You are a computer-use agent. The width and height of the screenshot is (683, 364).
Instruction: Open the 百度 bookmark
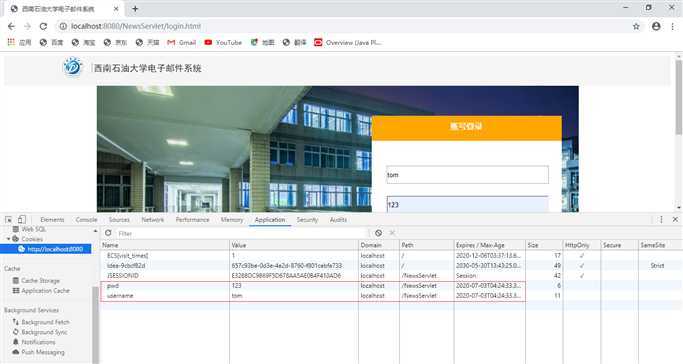tap(51, 42)
